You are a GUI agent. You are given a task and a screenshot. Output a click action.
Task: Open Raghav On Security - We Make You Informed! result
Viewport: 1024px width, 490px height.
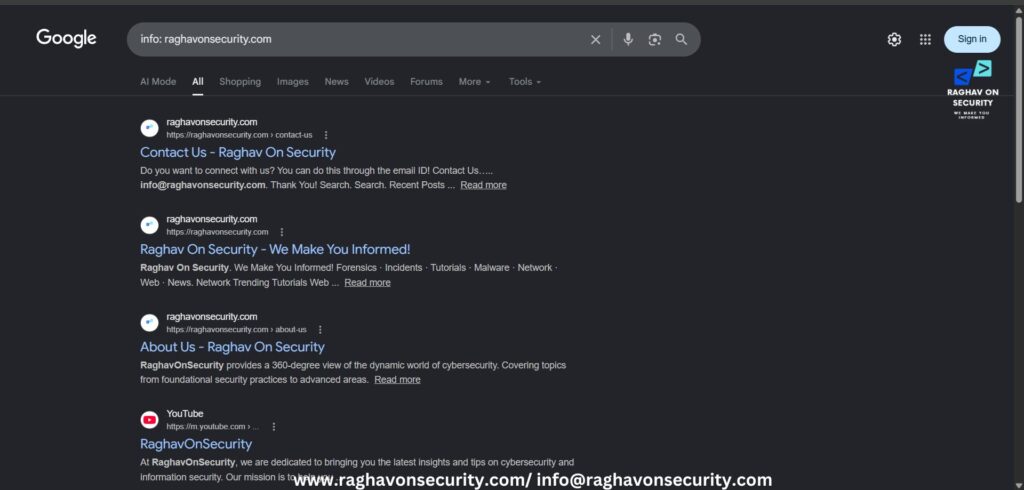[275, 250]
